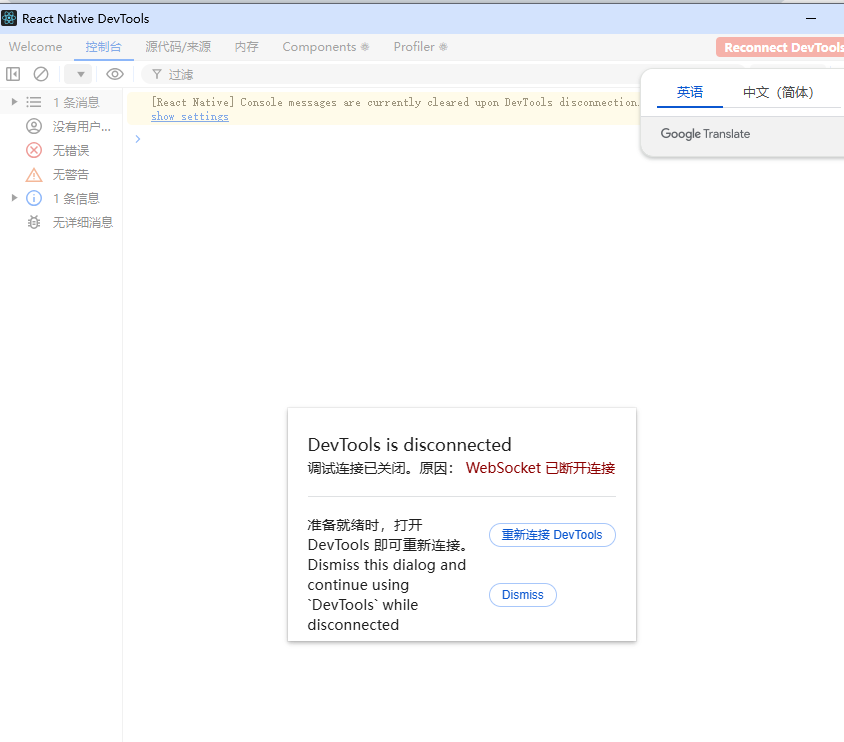Dismiss the disconnected dialog
Image resolution: width=844 pixels, height=742 pixels.
click(523, 595)
